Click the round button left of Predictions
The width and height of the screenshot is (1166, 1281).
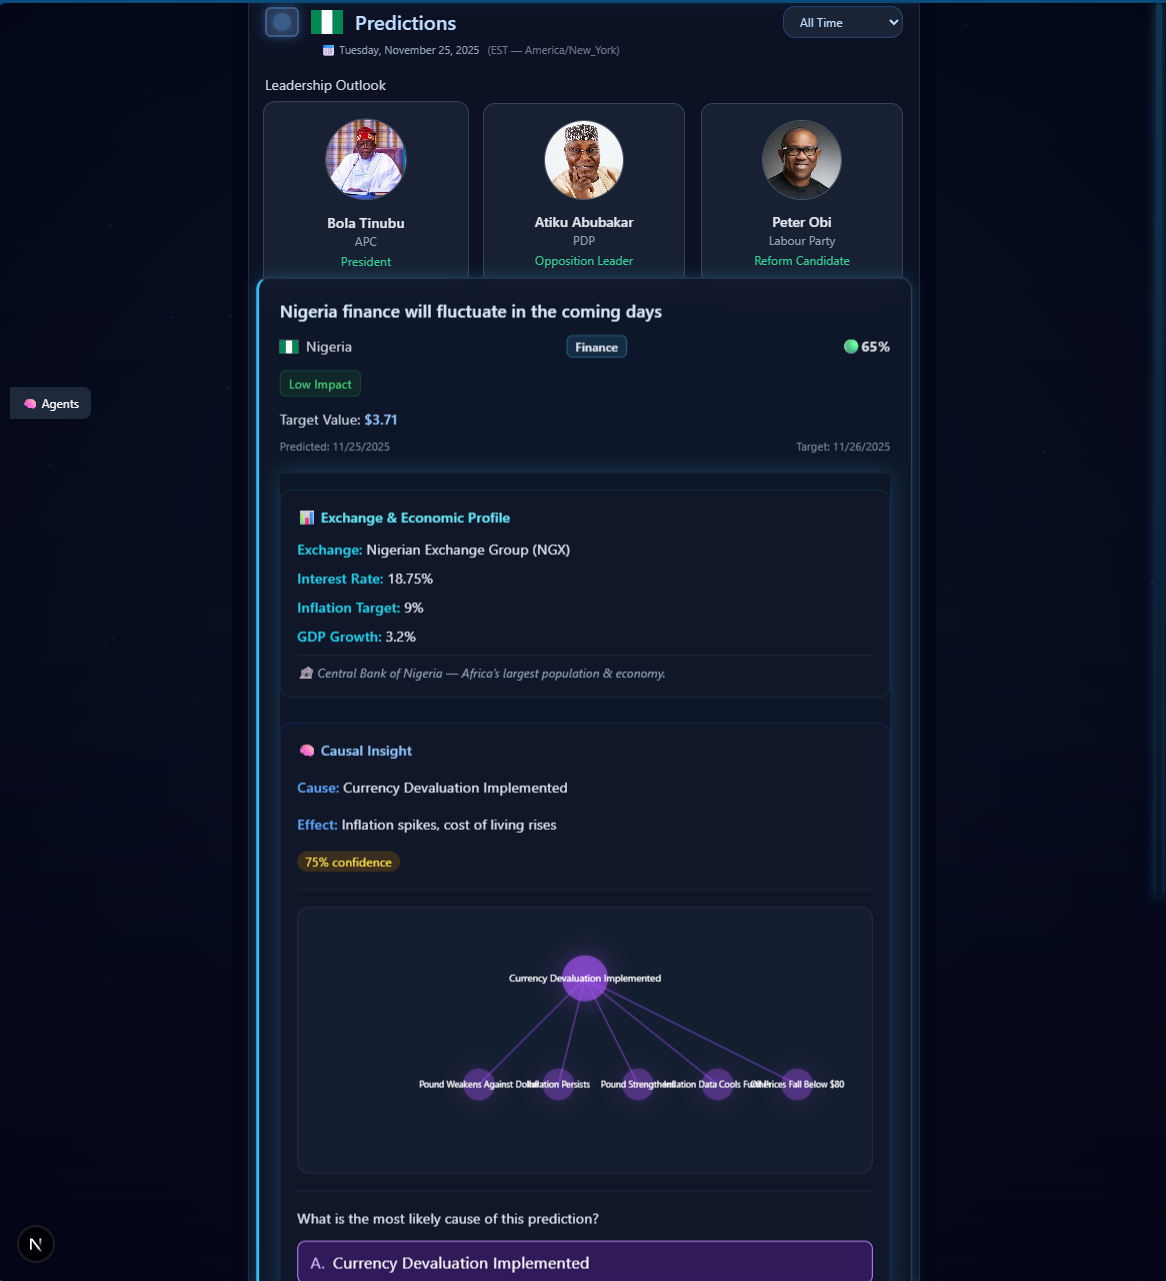tap(282, 22)
